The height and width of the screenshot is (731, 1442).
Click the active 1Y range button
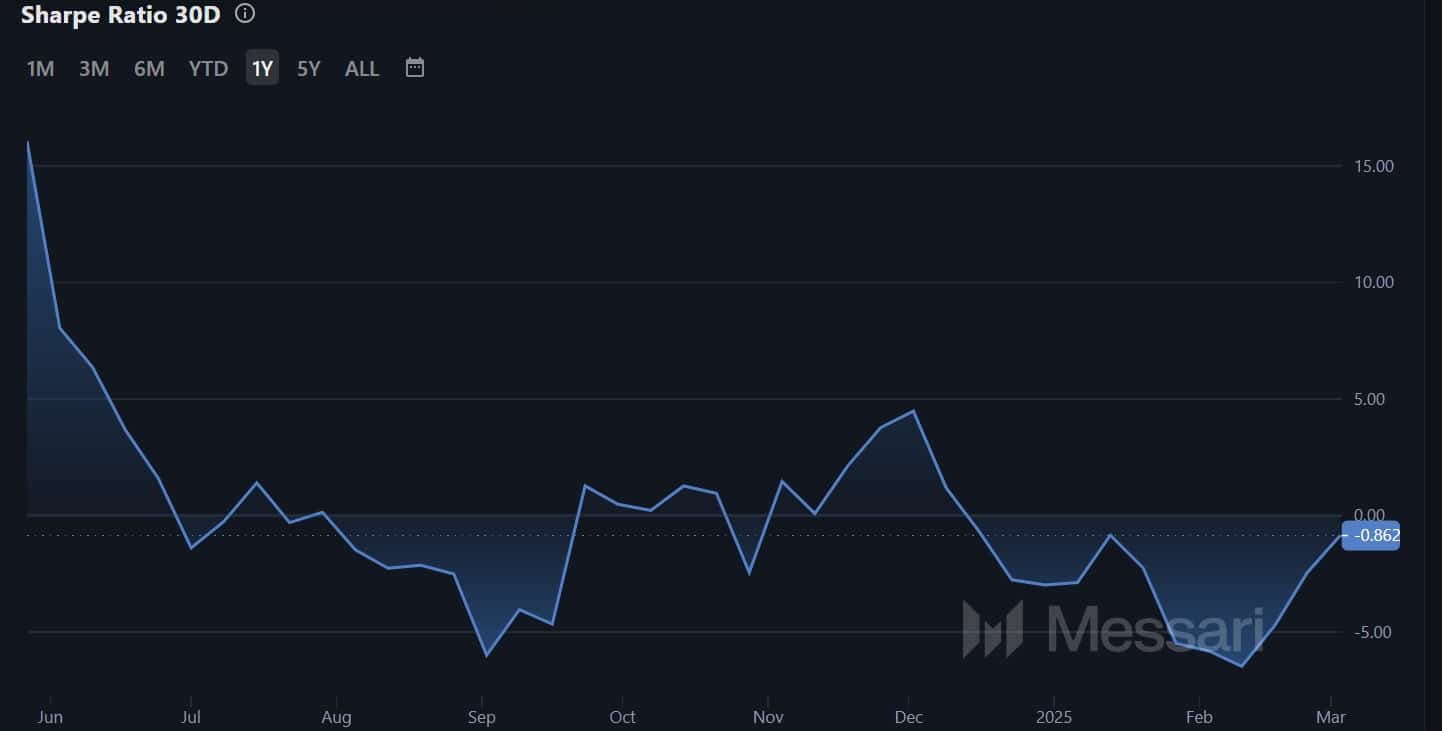tap(262, 68)
